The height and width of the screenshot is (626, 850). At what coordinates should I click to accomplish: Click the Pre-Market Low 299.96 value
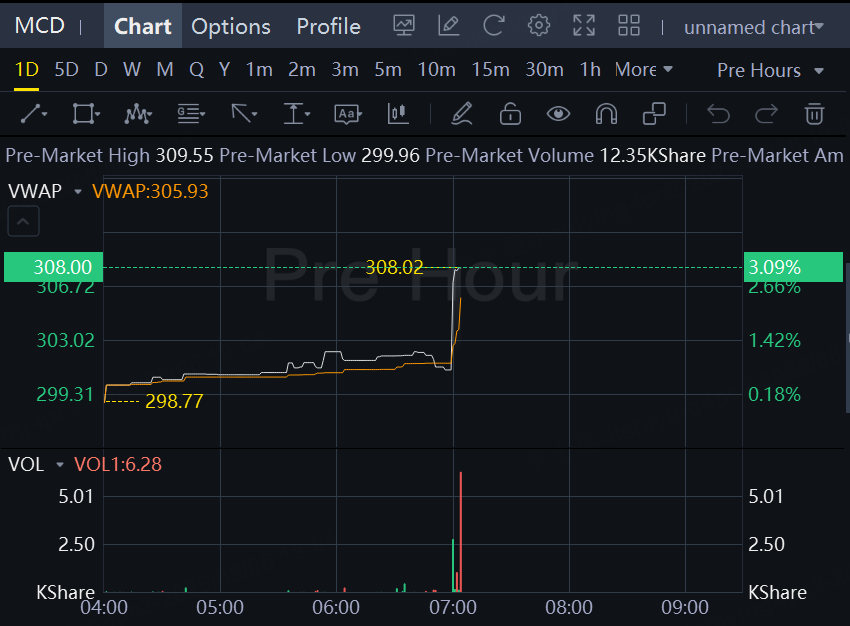coord(390,156)
